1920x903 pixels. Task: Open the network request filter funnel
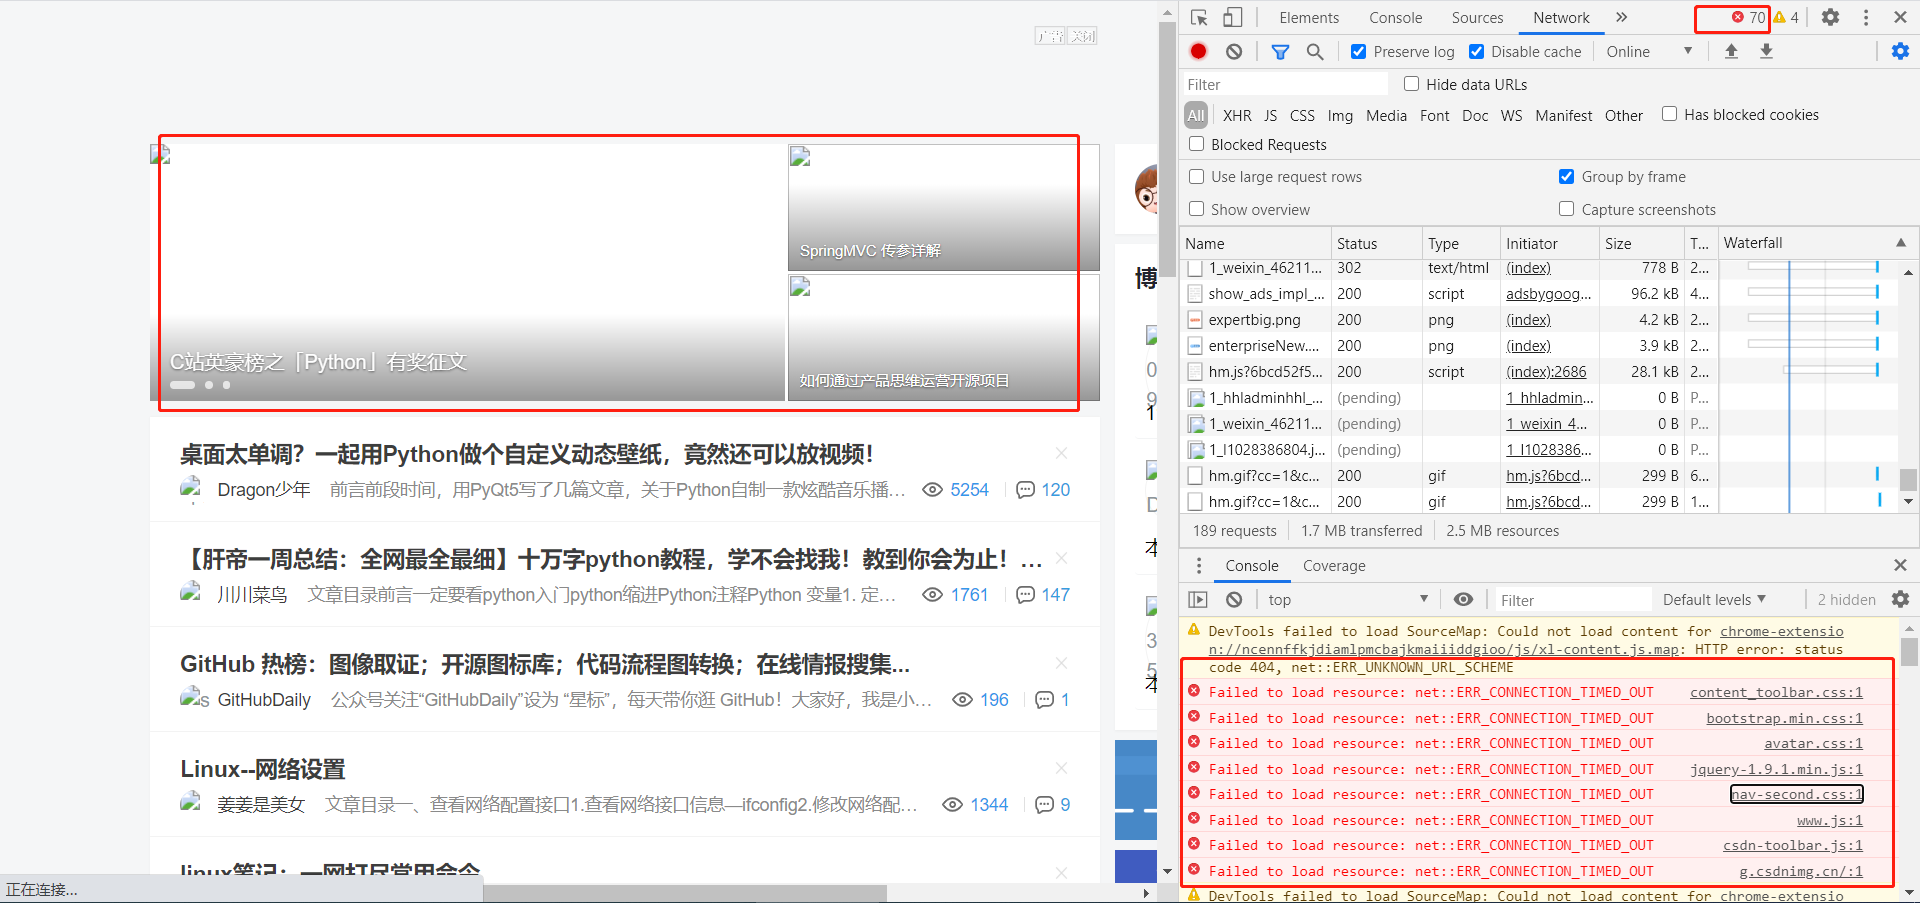click(x=1280, y=51)
